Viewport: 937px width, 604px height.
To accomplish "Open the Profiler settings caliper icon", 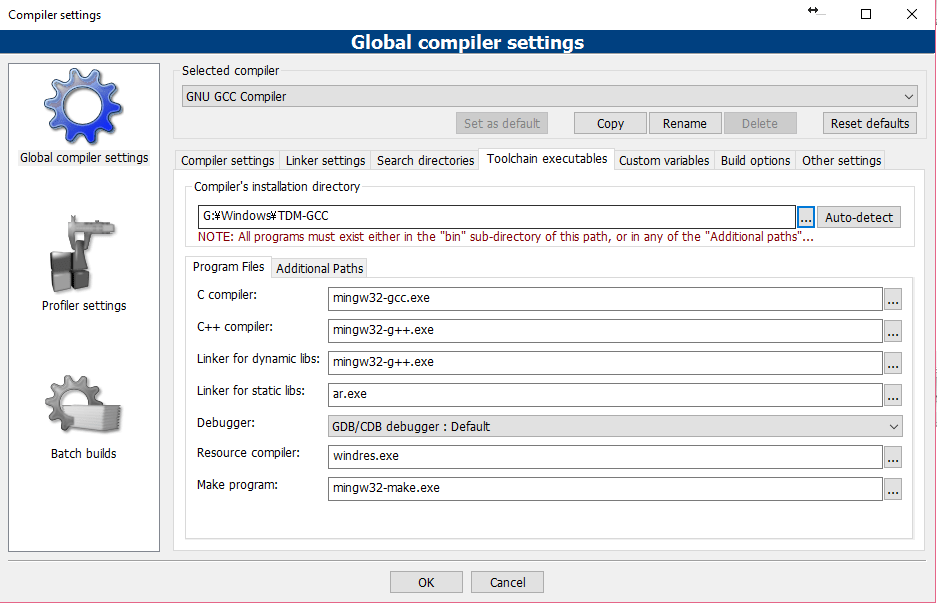I will (83, 254).
